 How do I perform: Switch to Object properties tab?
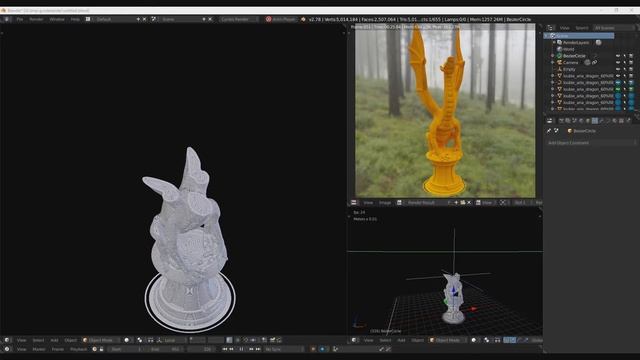pyautogui.click(x=588, y=121)
